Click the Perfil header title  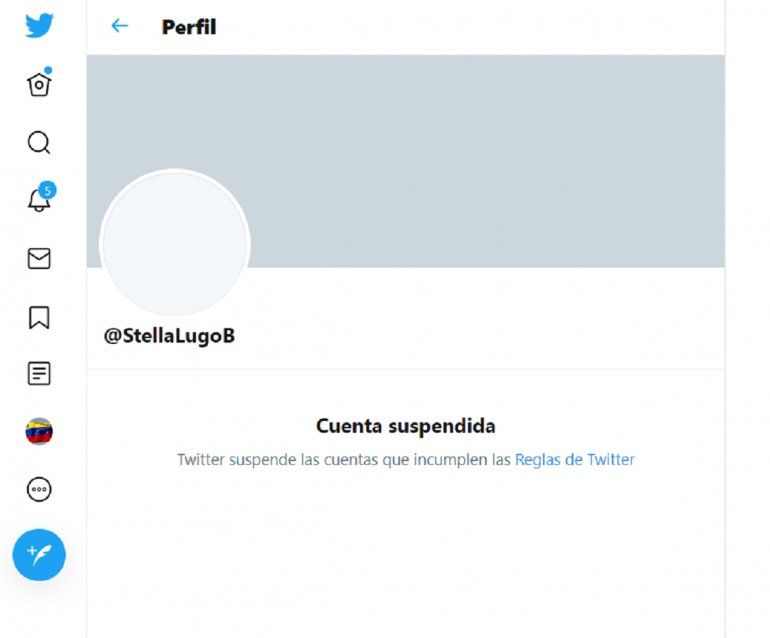[189, 27]
